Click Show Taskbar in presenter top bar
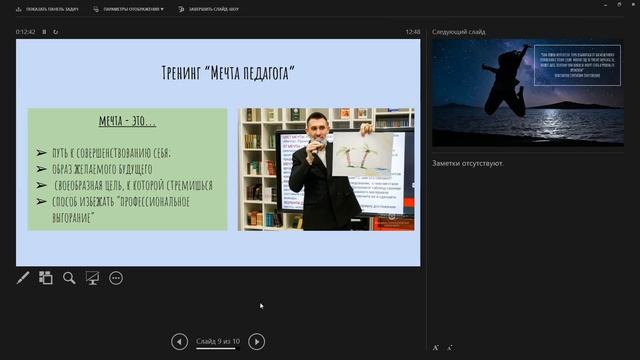The image size is (640, 360). coord(47,9)
